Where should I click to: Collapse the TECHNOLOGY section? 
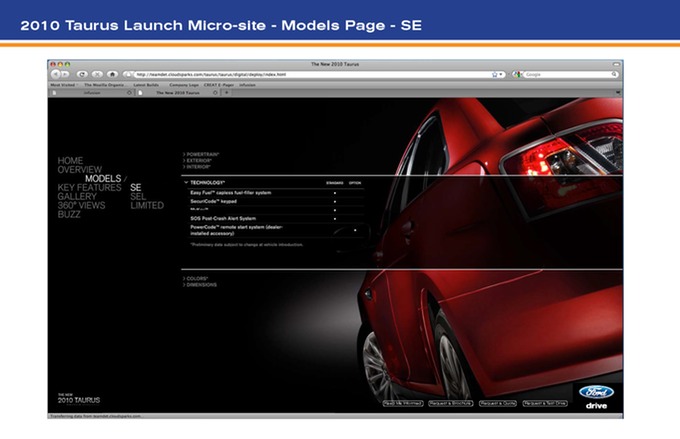tap(205, 183)
